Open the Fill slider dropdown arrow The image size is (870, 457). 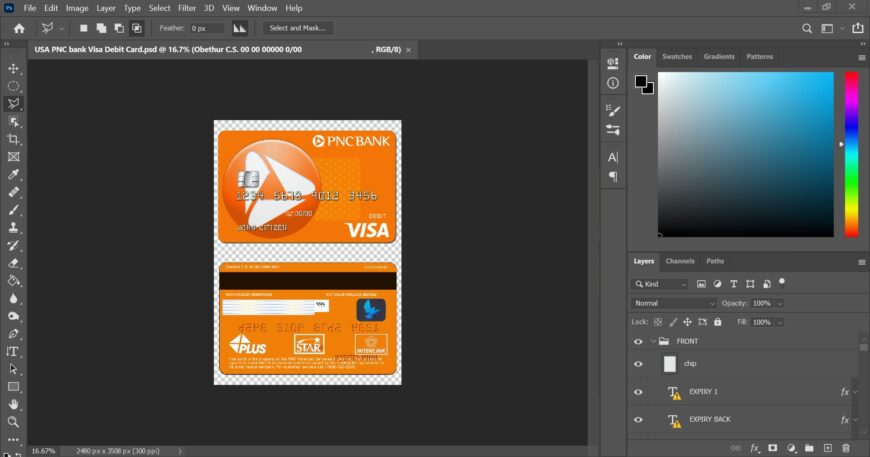[x=779, y=322]
